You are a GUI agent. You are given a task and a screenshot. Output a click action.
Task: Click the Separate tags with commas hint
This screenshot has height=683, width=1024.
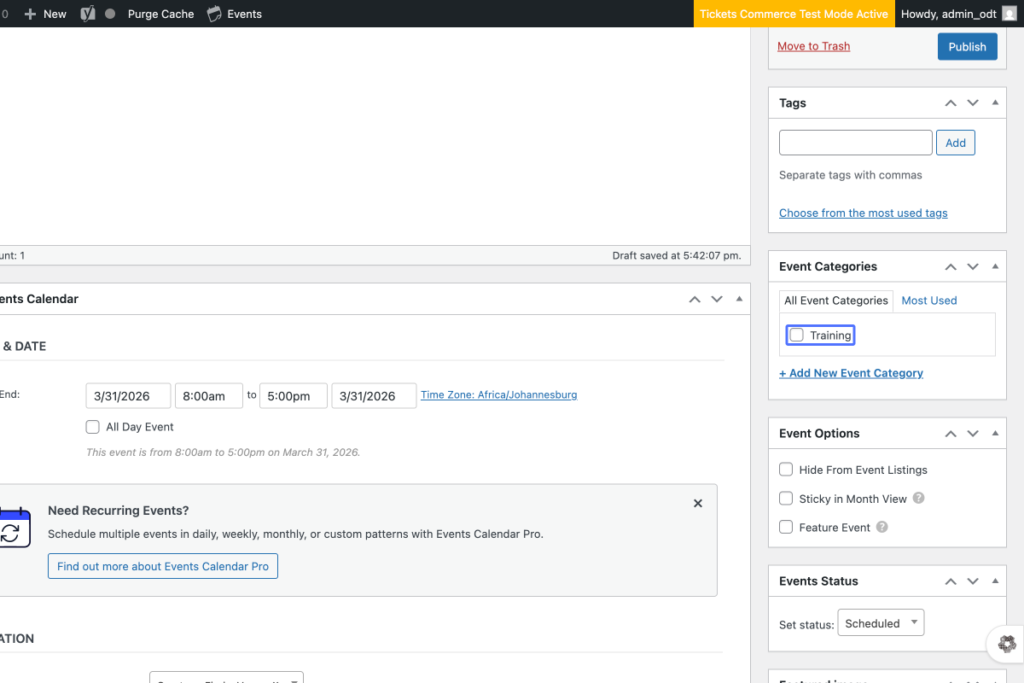(x=850, y=175)
